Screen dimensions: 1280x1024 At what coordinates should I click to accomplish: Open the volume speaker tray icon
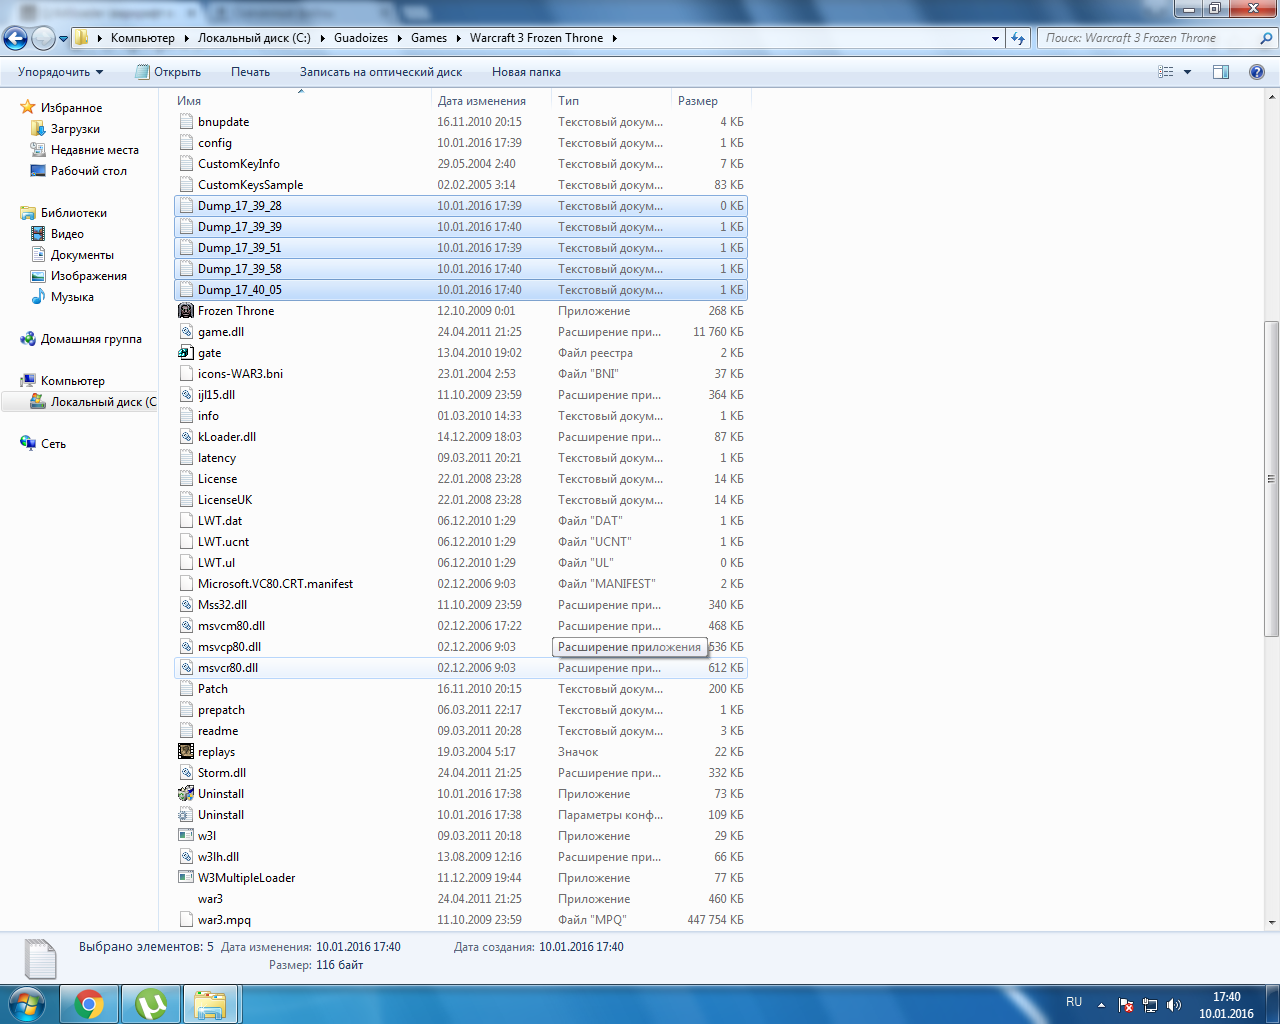[1174, 1005]
